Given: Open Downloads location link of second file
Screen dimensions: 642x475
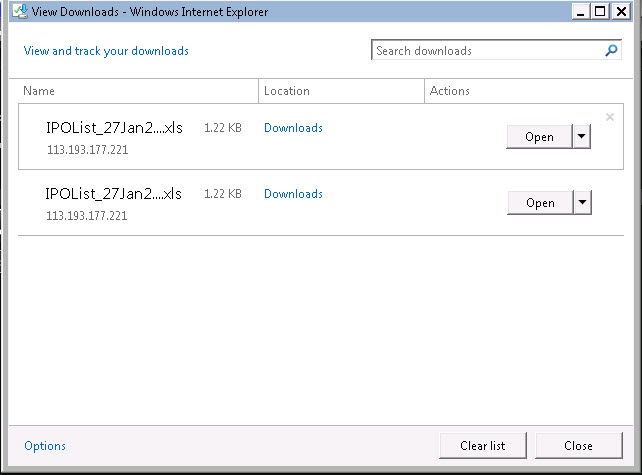Looking at the screenshot, I should (293, 194).
